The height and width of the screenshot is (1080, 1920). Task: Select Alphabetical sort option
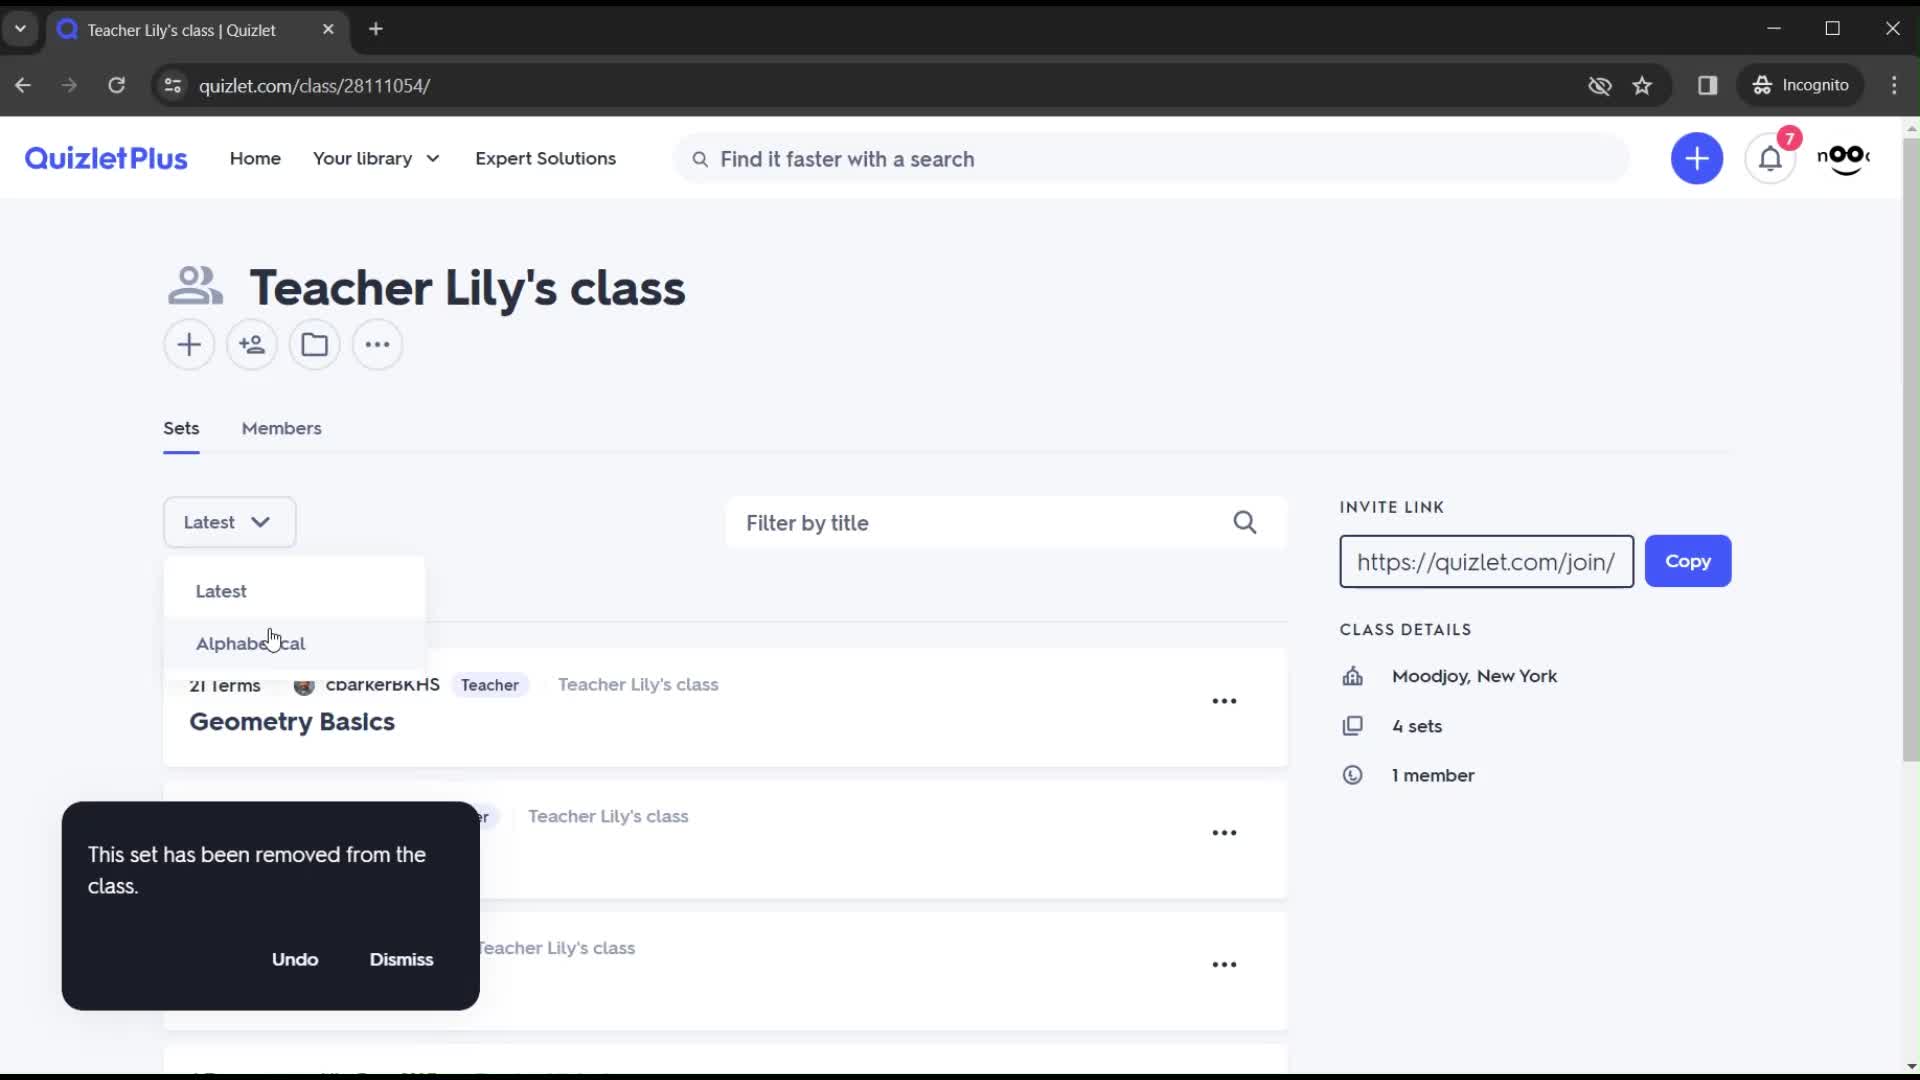(251, 642)
